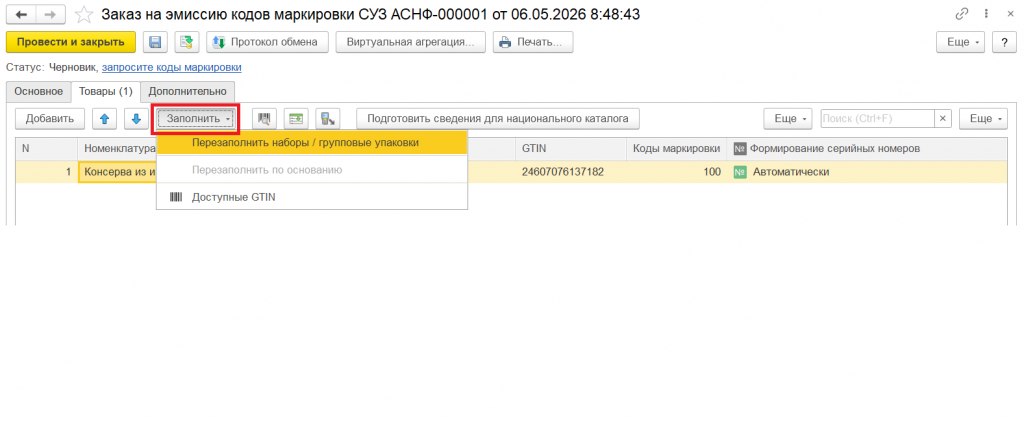This screenshot has height=421, width=1024.
Task: Select the Консерва из и nomenclature cell
Action: [118, 172]
